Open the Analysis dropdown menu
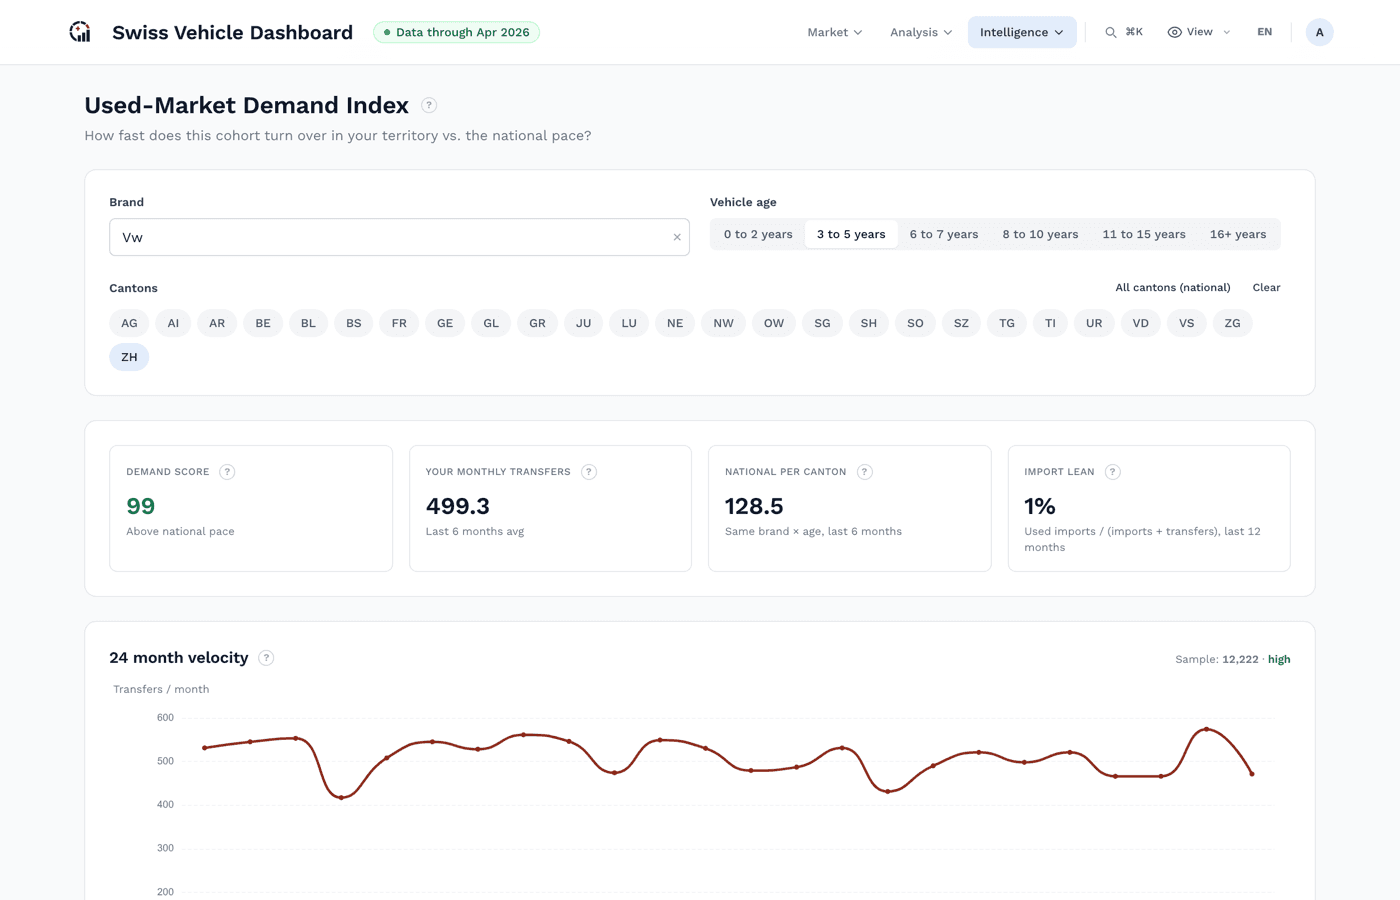The height and width of the screenshot is (900, 1400). (921, 32)
